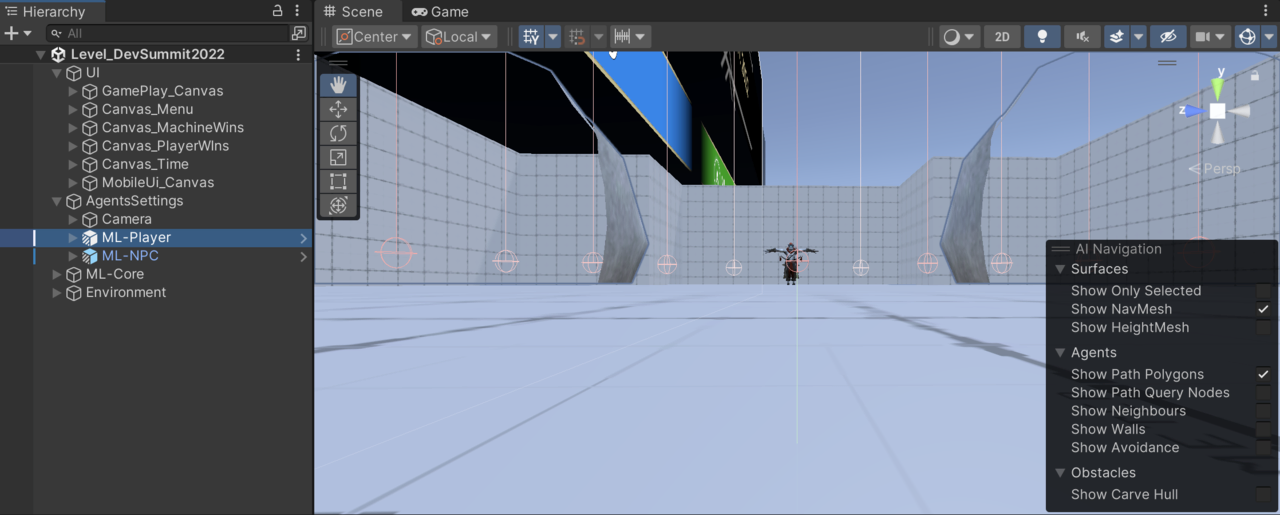This screenshot has width=1280, height=515.
Task: Enable Show Neighbours checkbox
Action: (x=1264, y=411)
